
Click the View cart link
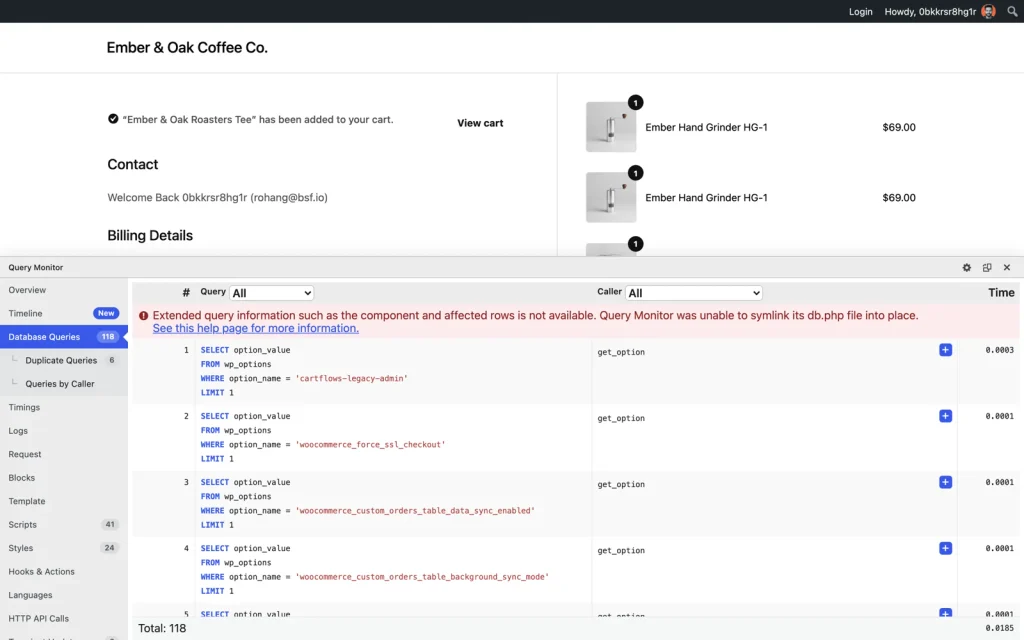pyautogui.click(x=480, y=123)
